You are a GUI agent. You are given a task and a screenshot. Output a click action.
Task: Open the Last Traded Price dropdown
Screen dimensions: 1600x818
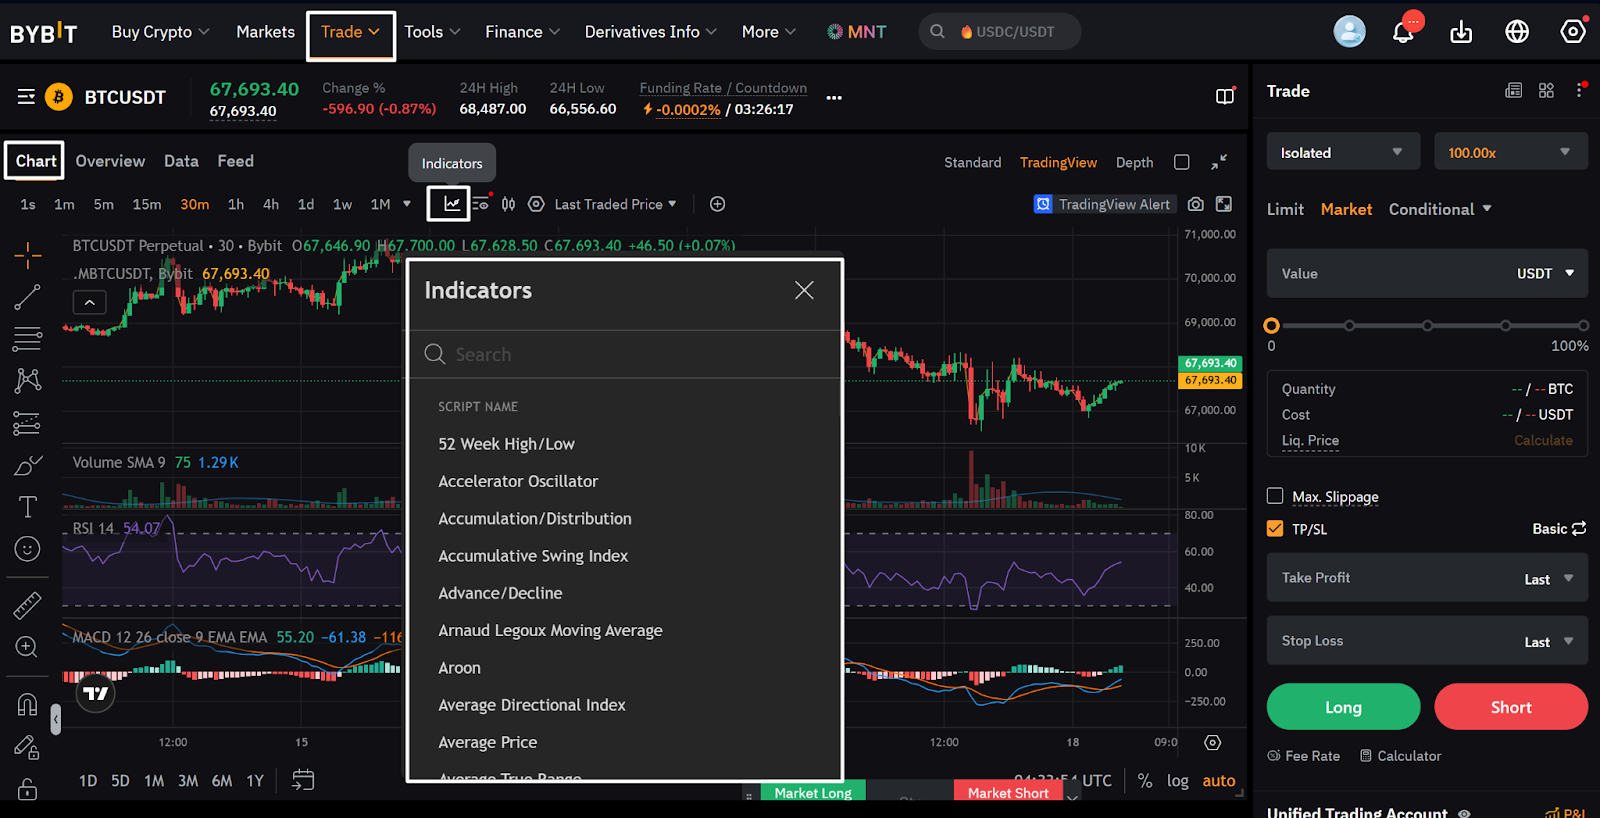616,204
